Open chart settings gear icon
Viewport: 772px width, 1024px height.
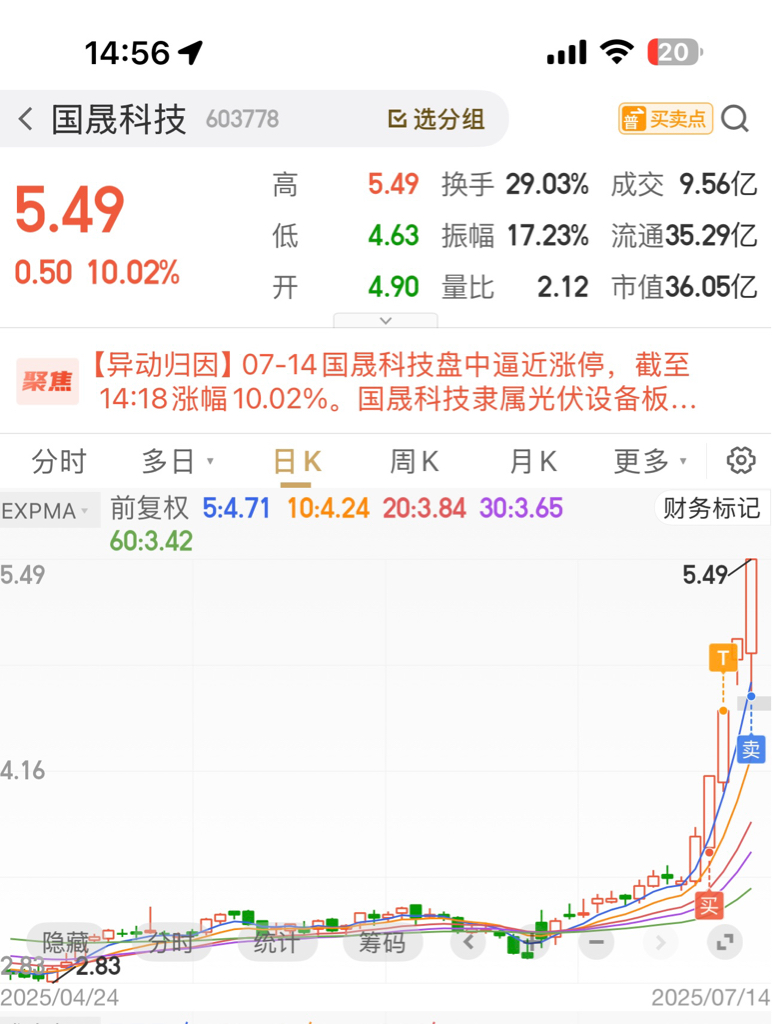point(741,460)
